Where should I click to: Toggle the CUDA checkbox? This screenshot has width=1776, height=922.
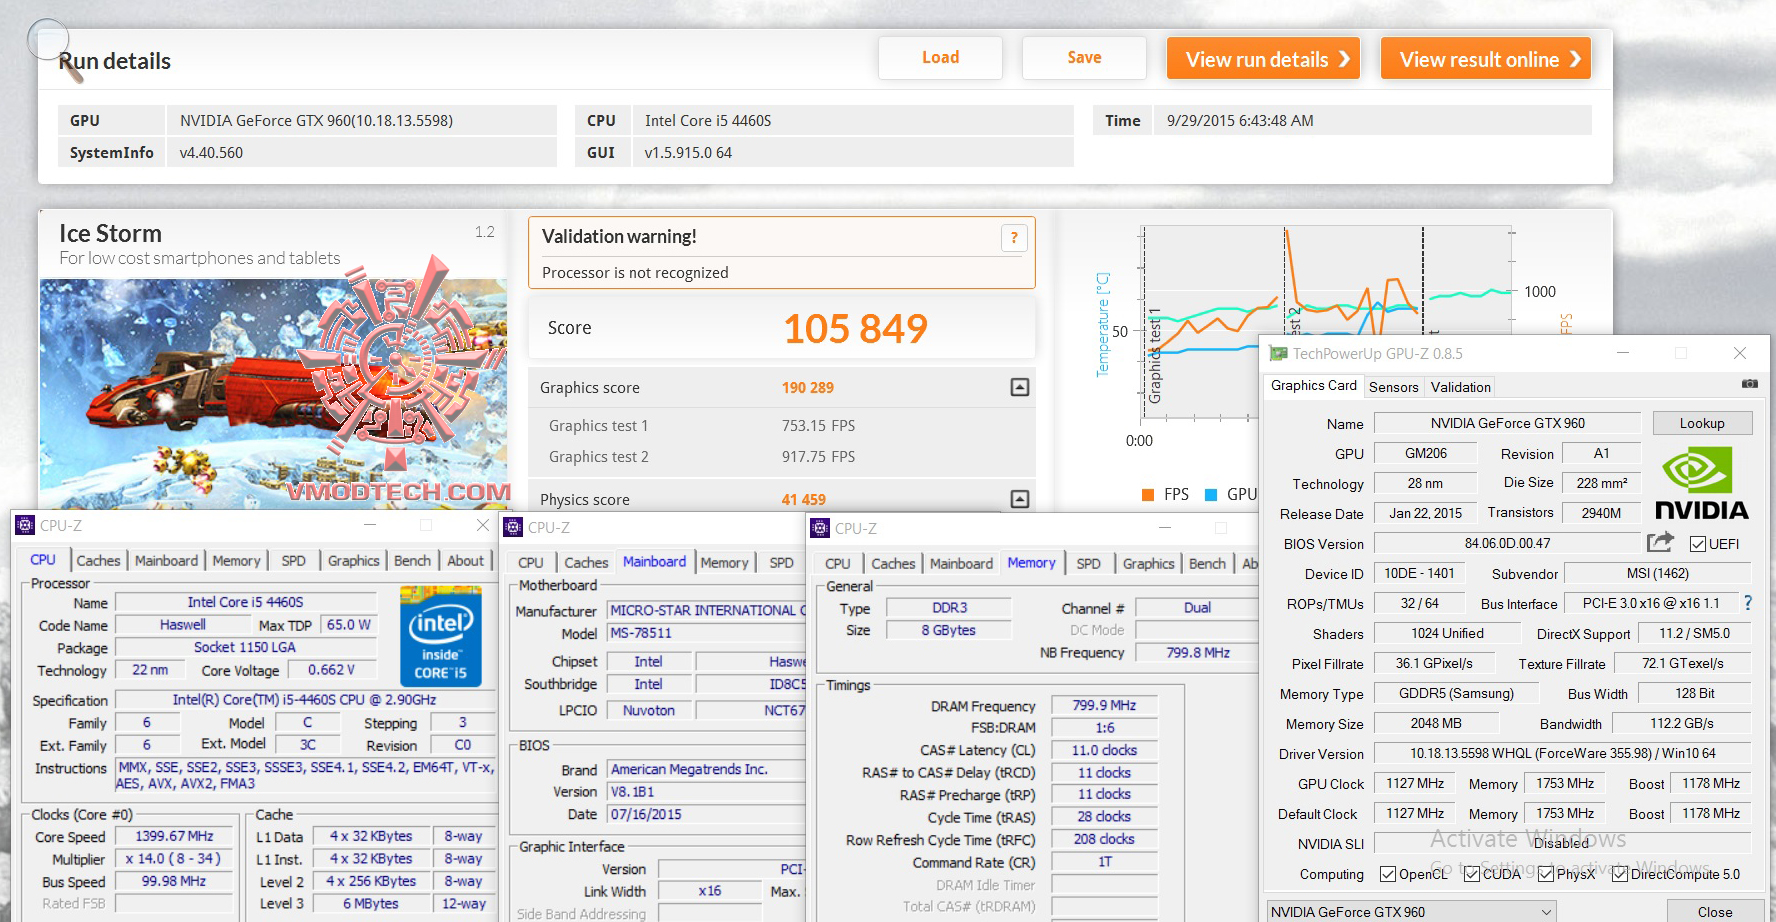point(1472,874)
